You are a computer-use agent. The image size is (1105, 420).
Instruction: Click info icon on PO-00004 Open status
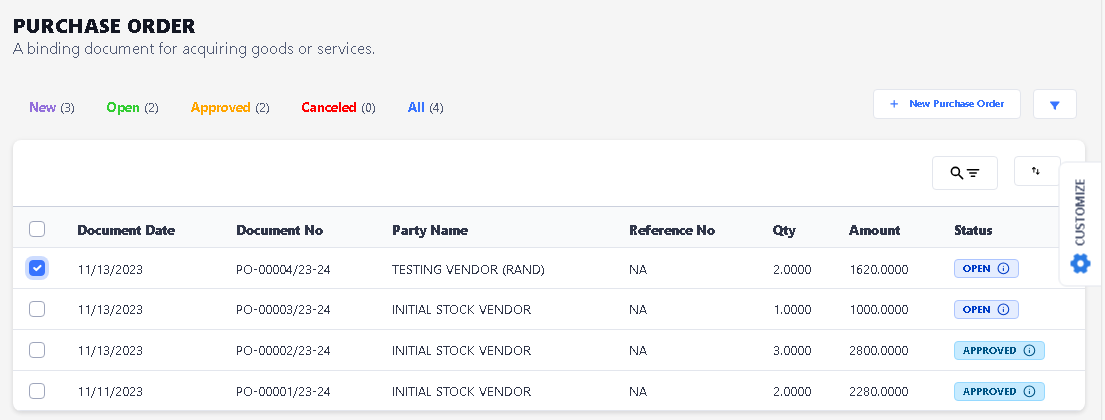pos(1003,269)
